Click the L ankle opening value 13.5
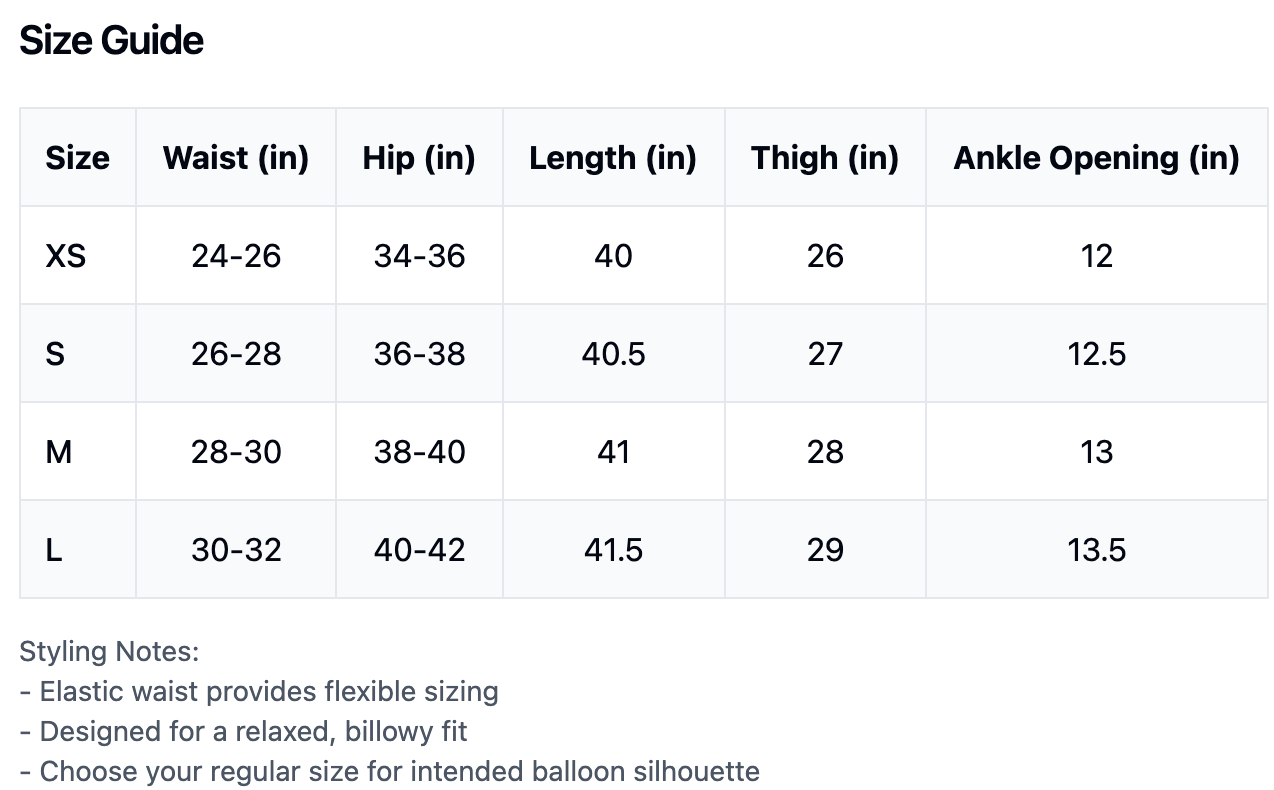The width and height of the screenshot is (1274, 790). tap(1096, 550)
